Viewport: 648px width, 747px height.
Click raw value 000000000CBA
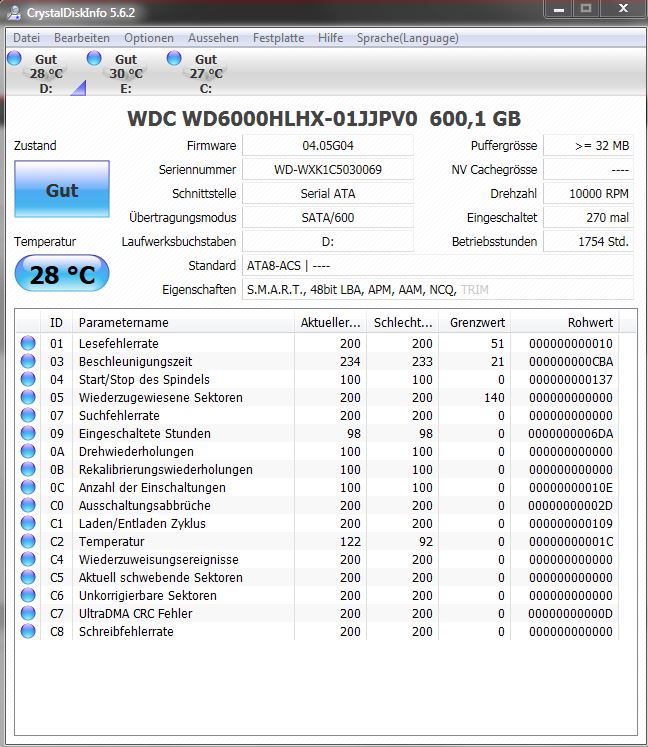pos(571,362)
